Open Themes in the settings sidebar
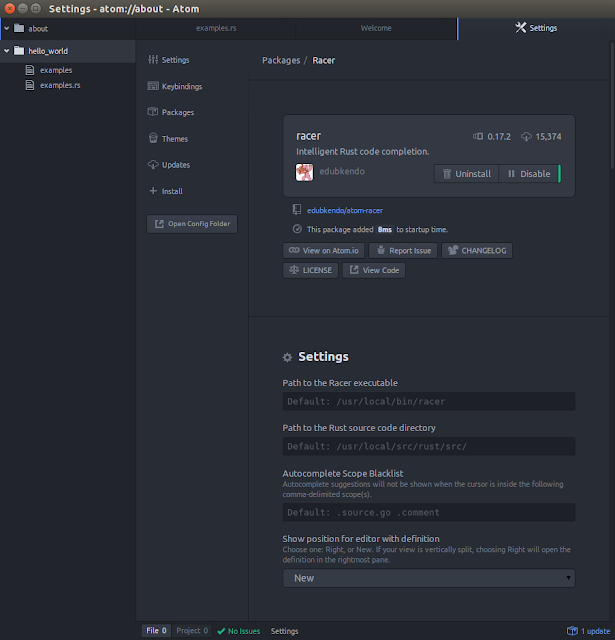 pos(168,139)
